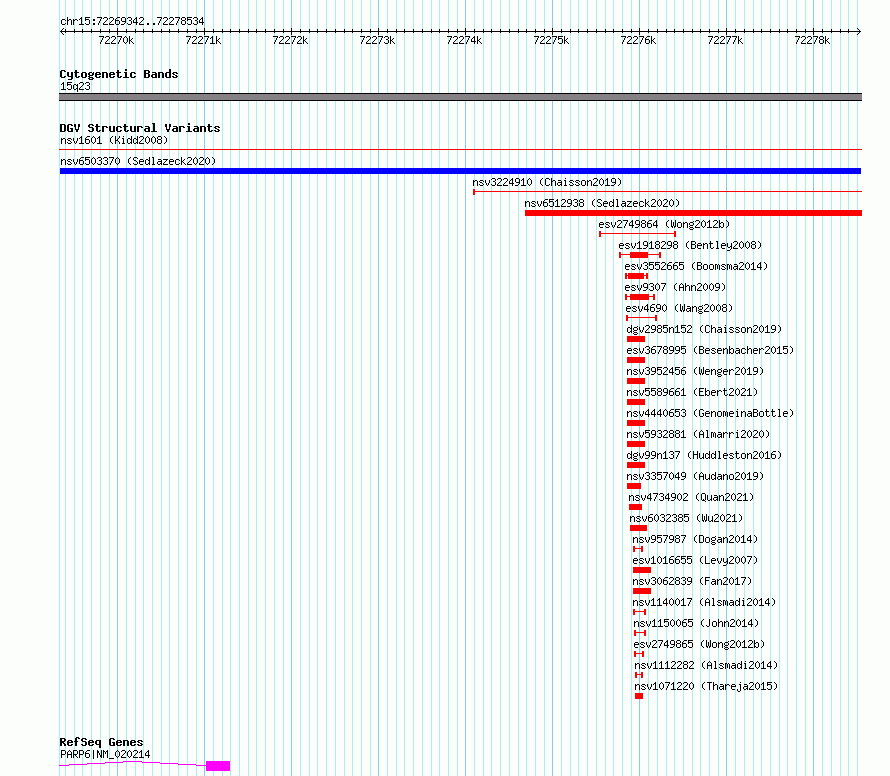Select the magenta PARP6 exon block

click(x=218, y=766)
